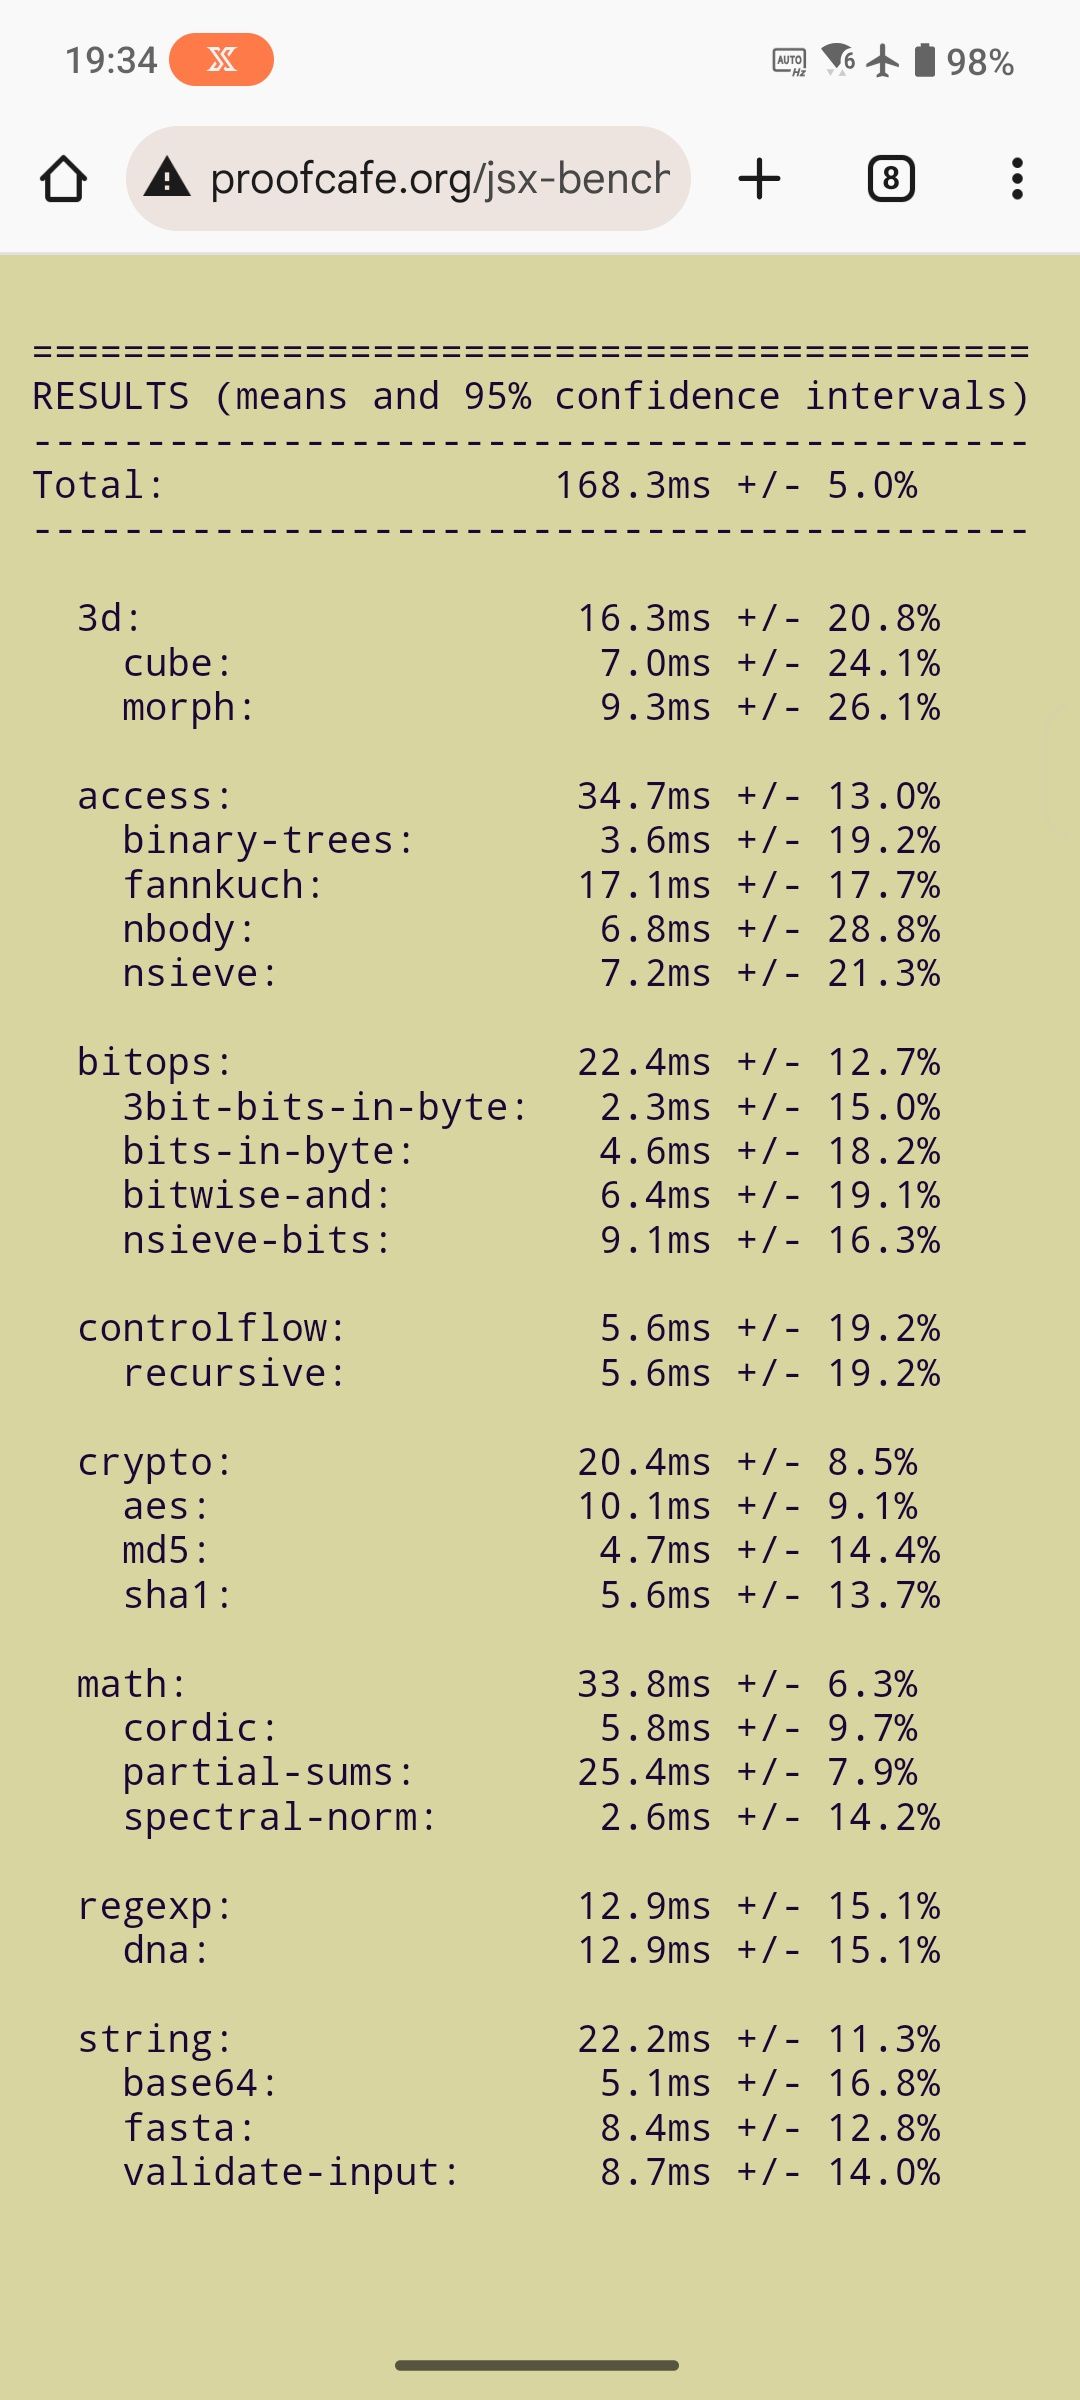1080x2400 pixels.
Task: Tap the AUTO Hz refresh rate icon
Action: point(790,62)
